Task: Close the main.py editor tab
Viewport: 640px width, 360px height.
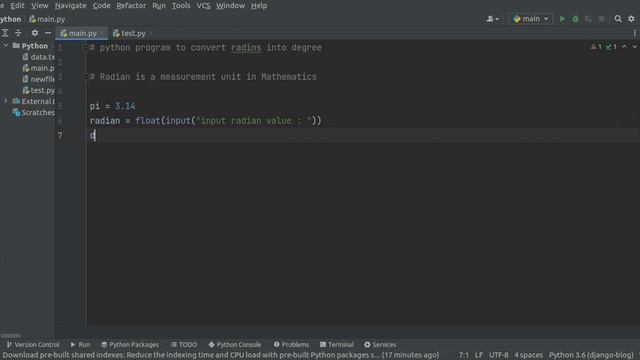Action: click(102, 33)
